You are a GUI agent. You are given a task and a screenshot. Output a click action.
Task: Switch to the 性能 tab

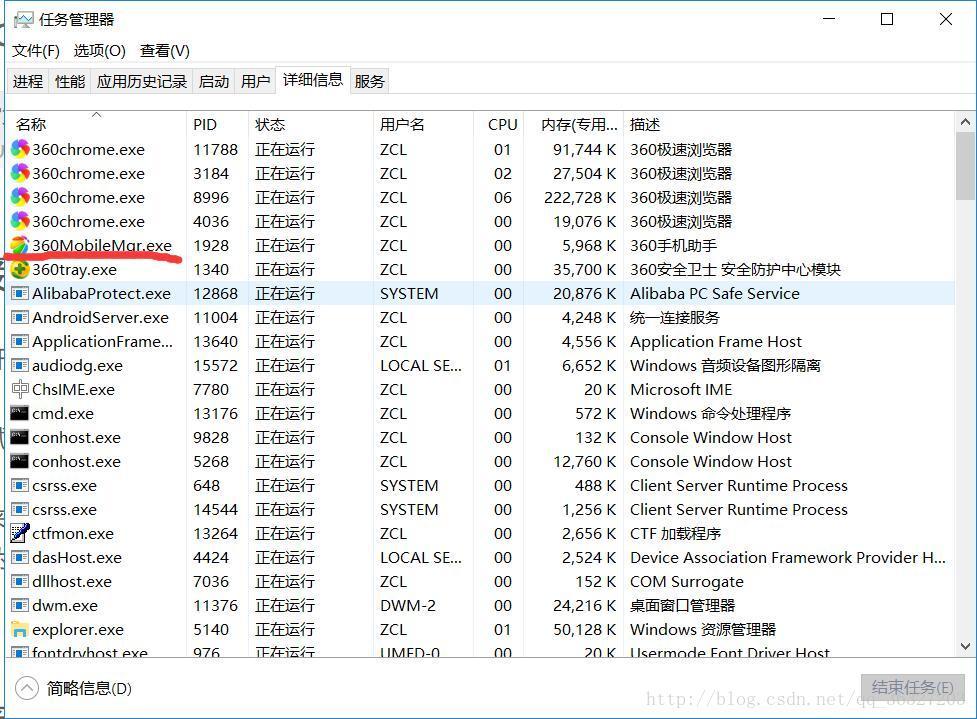pyautogui.click(x=70, y=82)
